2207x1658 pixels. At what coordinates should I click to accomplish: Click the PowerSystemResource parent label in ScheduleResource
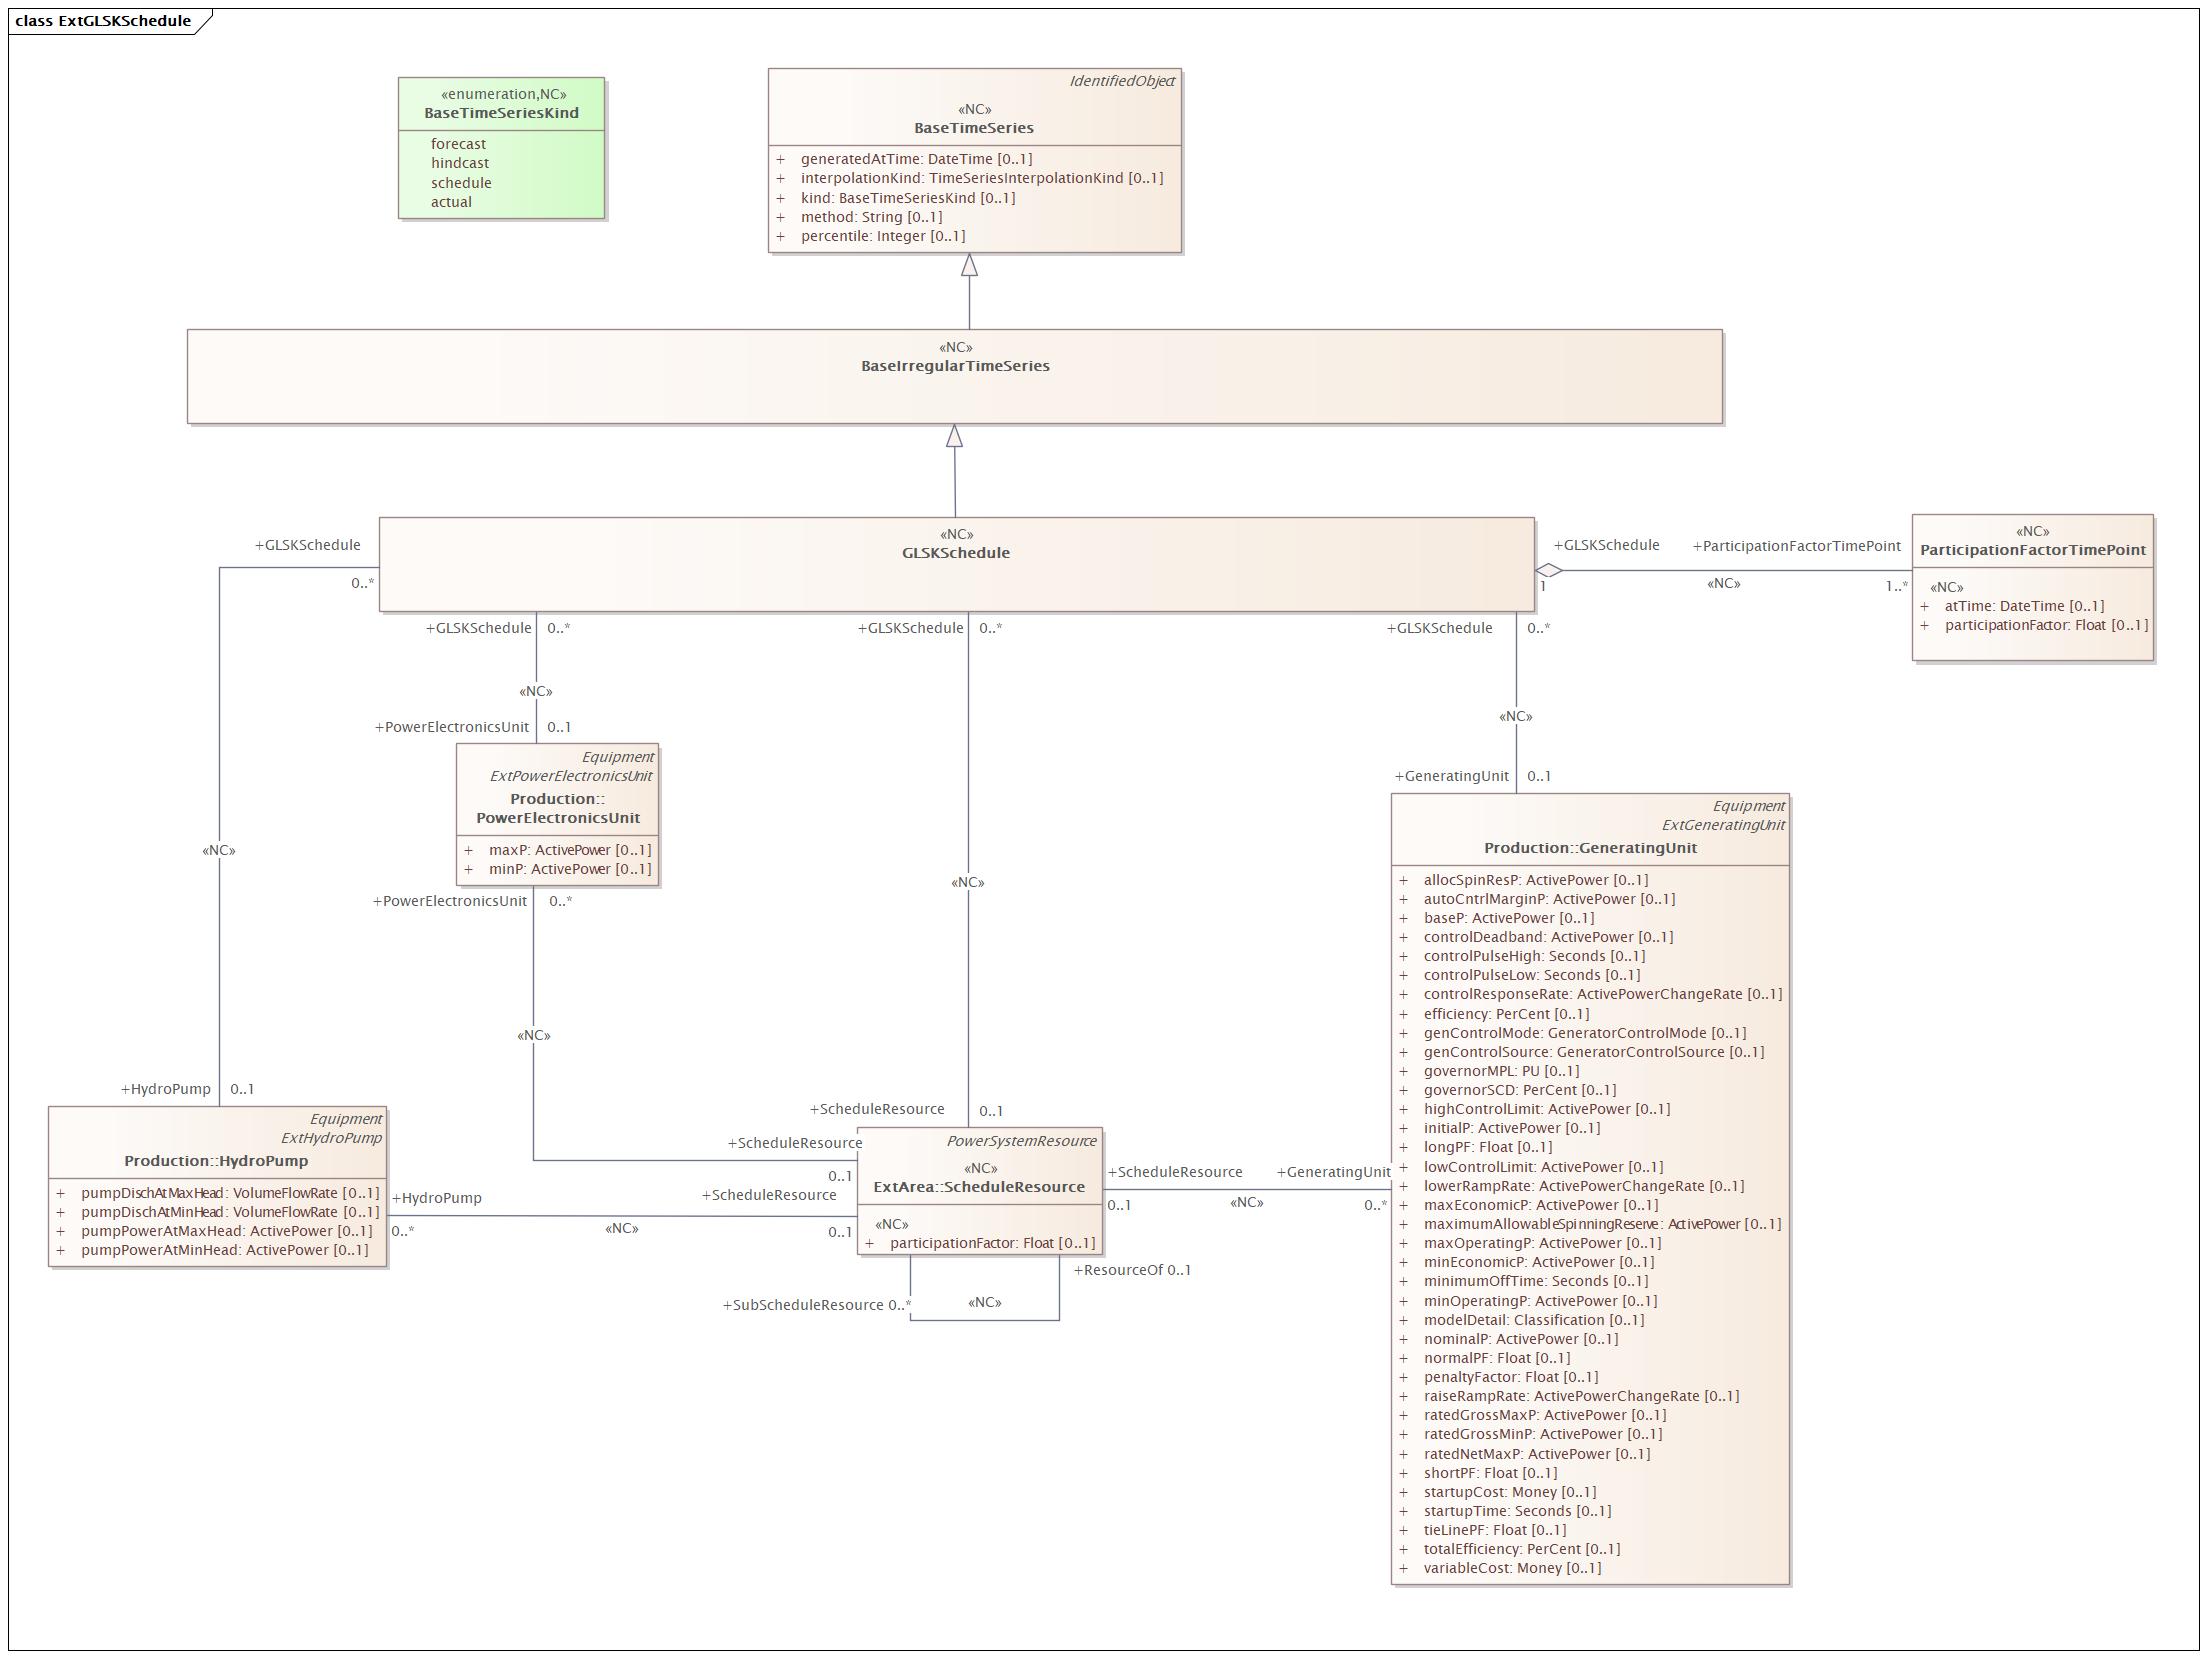click(x=1021, y=1141)
